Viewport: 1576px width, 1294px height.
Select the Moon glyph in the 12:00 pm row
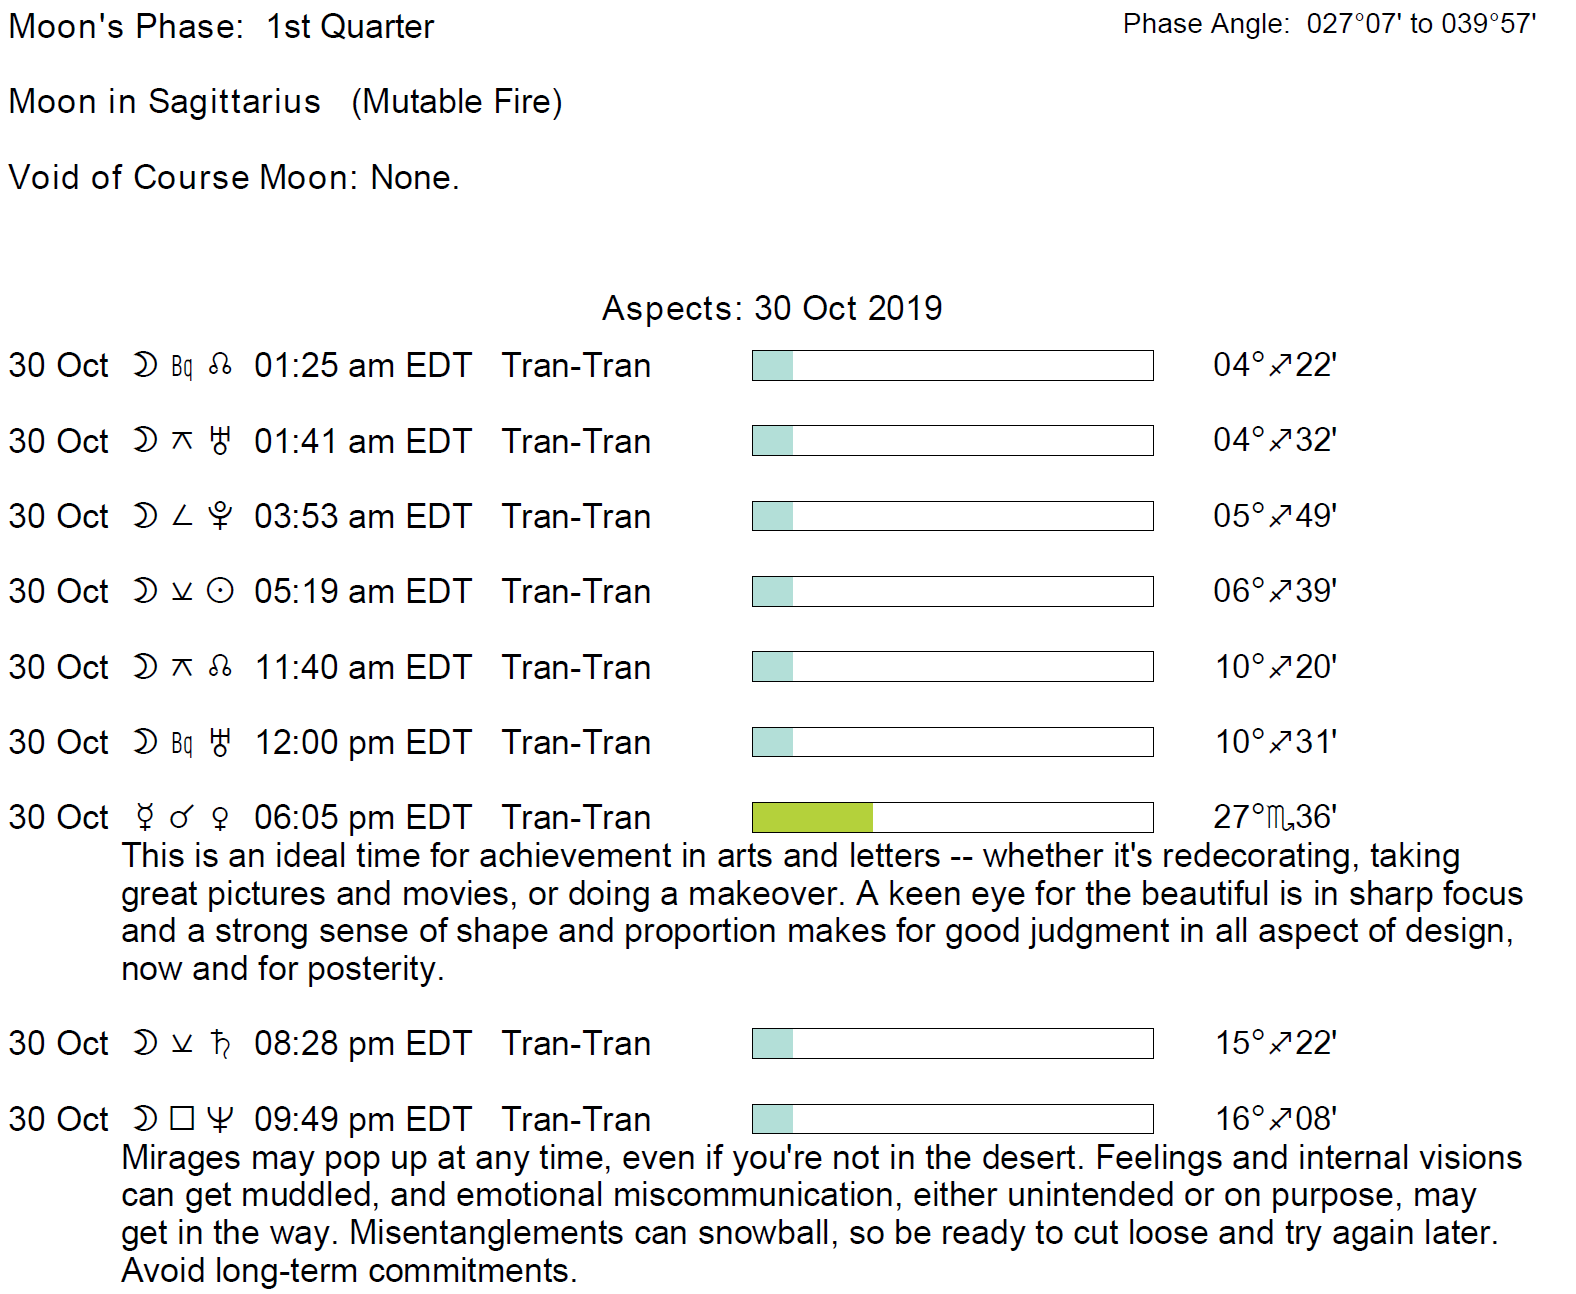coord(145,742)
